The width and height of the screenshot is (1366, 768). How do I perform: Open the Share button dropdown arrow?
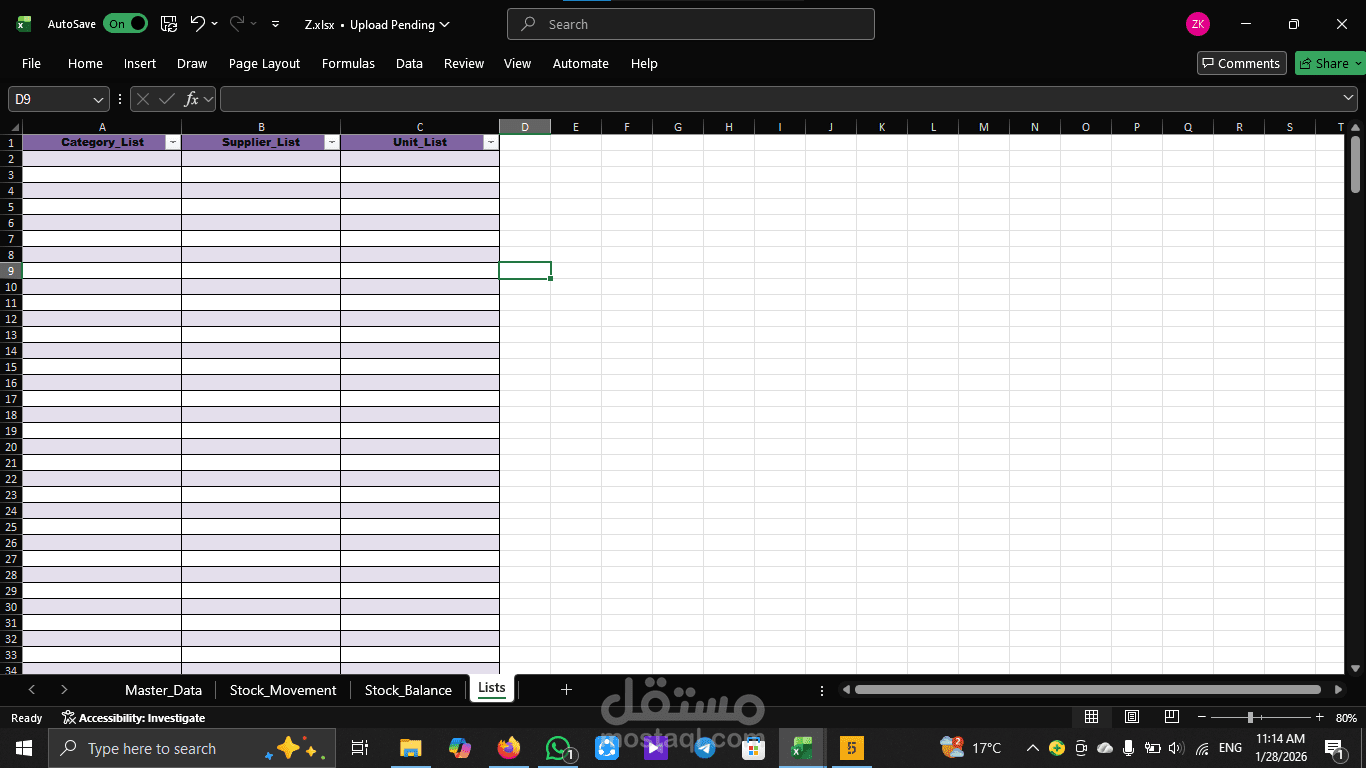pos(1358,63)
